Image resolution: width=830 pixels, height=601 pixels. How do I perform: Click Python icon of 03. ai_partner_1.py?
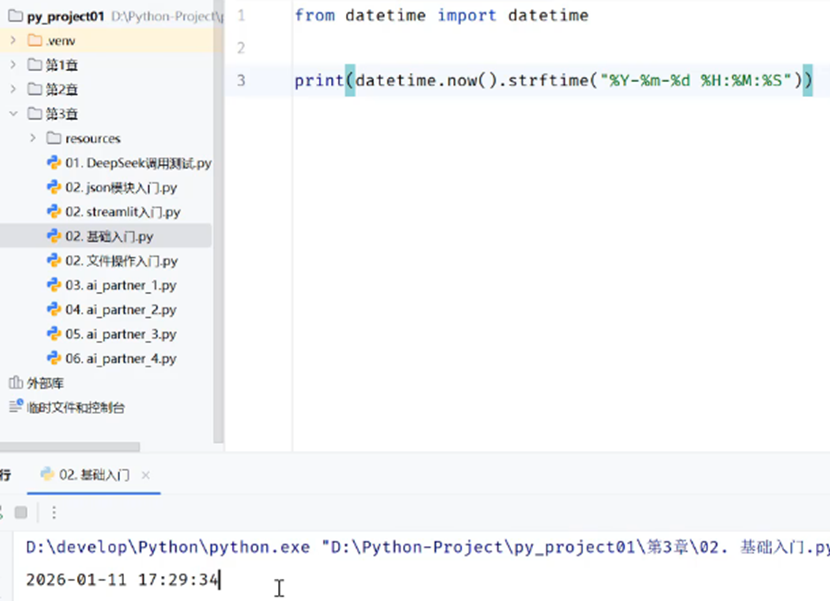[x=53, y=285]
